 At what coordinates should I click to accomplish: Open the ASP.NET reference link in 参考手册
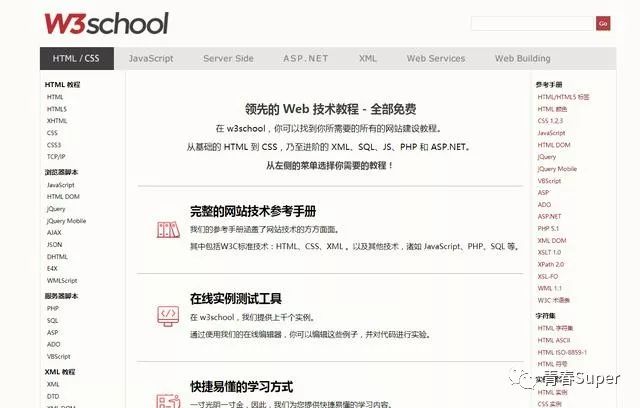[x=549, y=216]
